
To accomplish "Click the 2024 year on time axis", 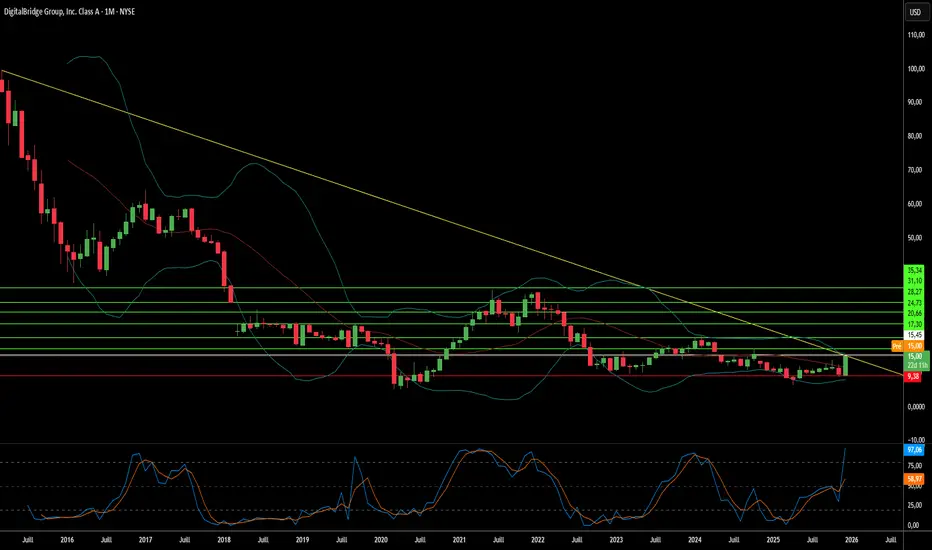I will (695, 540).
